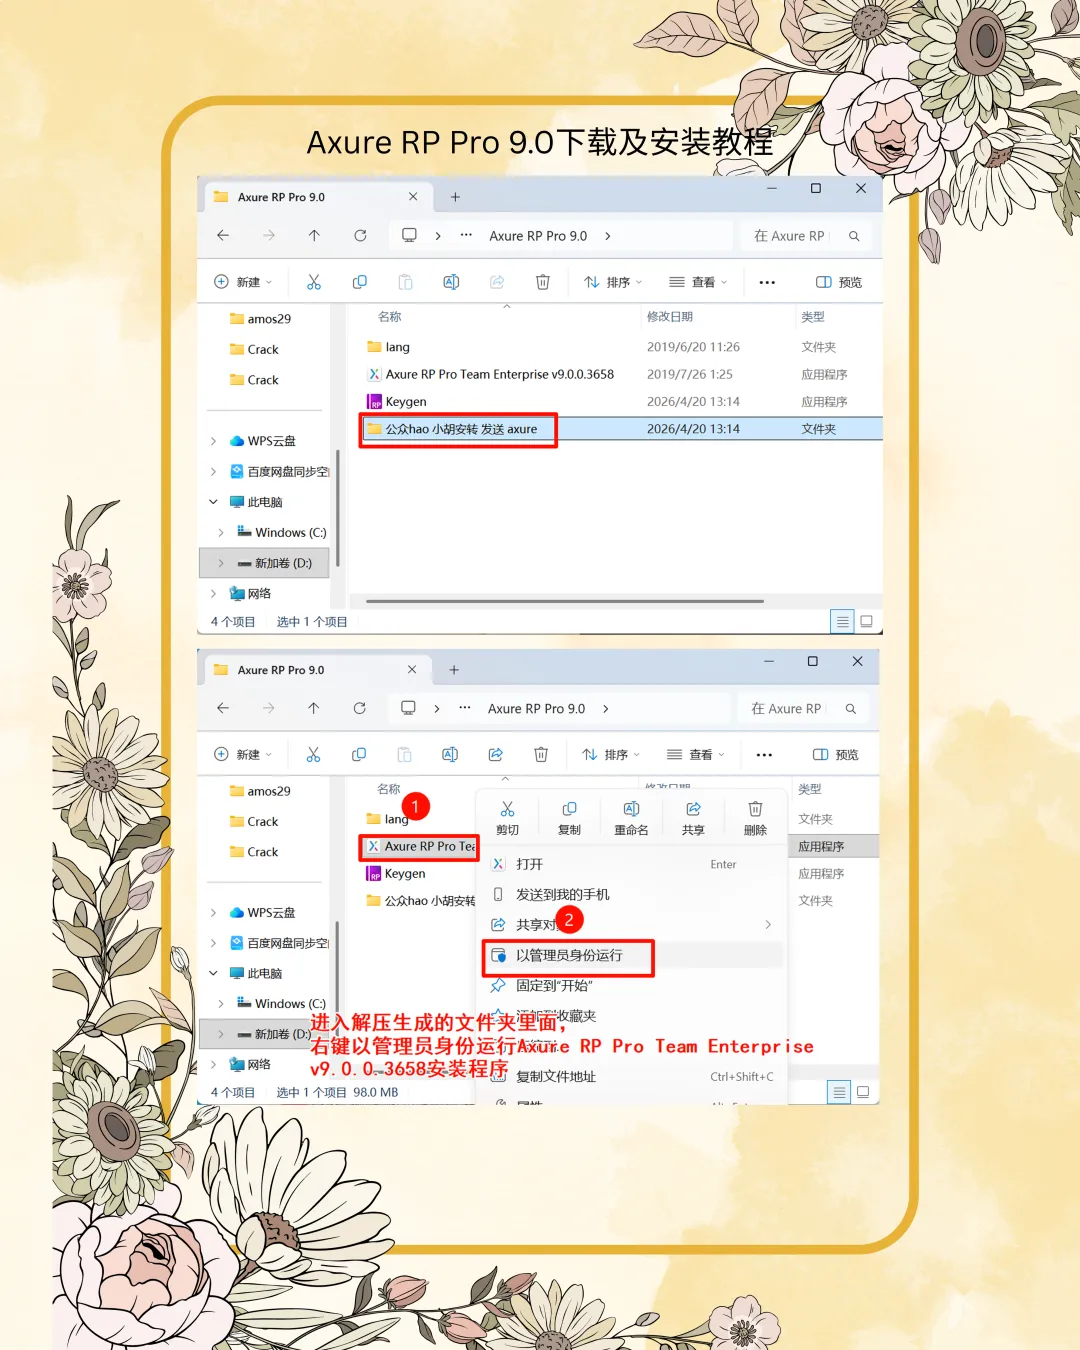Click 类型 column header in upper window
The image size is (1080, 1350).
coord(813,317)
